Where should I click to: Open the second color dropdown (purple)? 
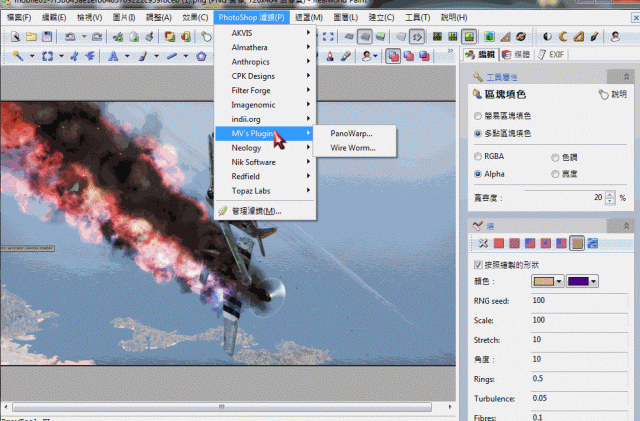click(x=594, y=281)
